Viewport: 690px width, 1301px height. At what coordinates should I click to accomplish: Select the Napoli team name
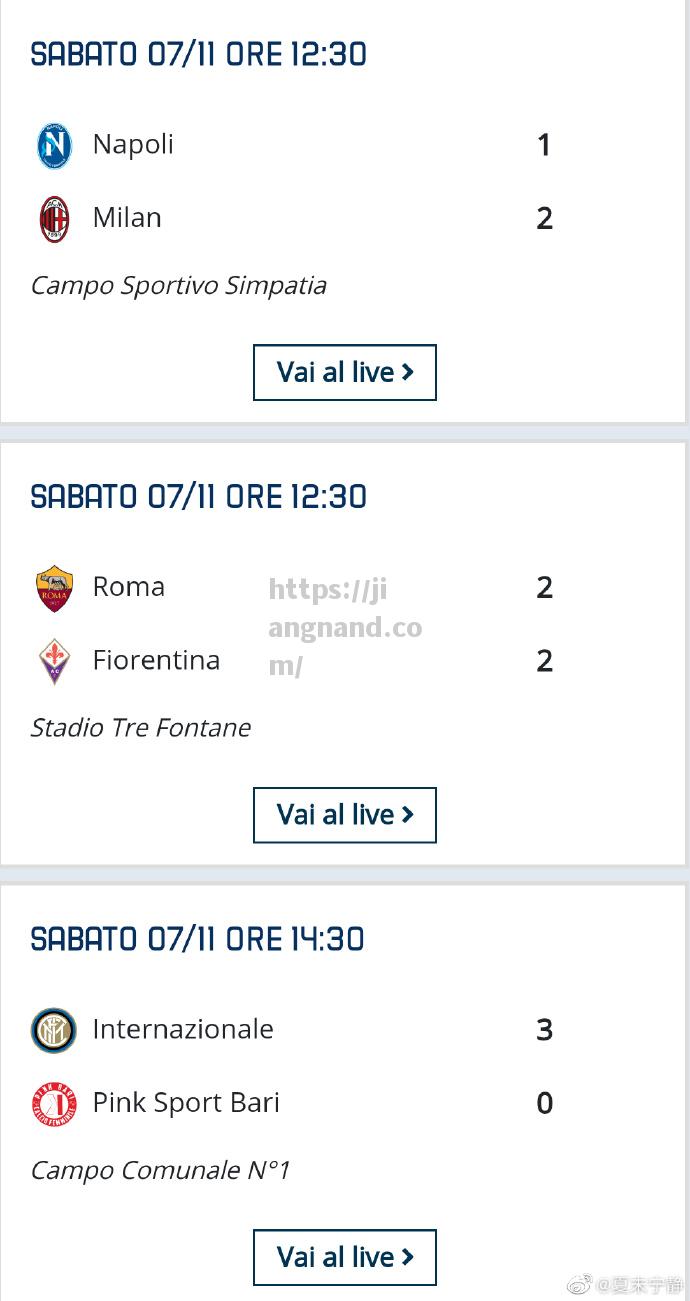point(133,145)
